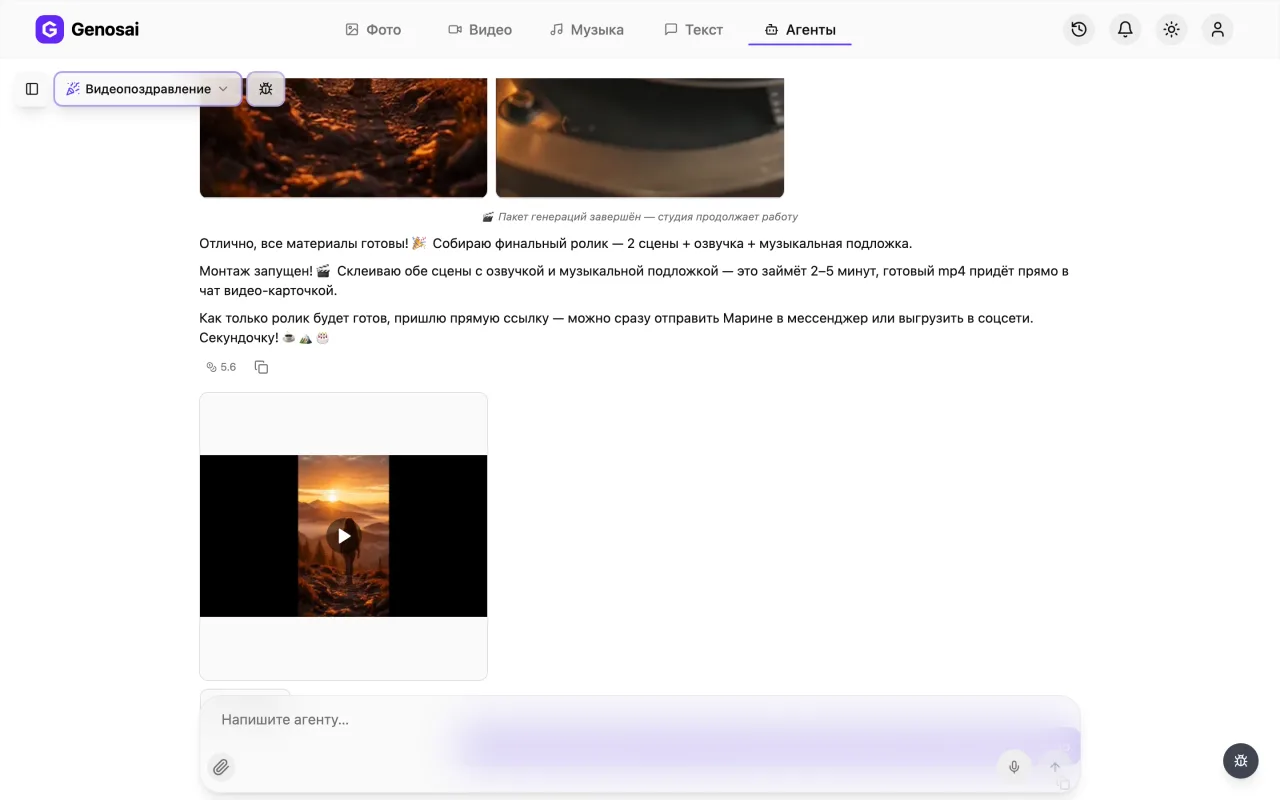Click the 5.6 credits cost label
The height and width of the screenshot is (800, 1280).
tap(221, 367)
